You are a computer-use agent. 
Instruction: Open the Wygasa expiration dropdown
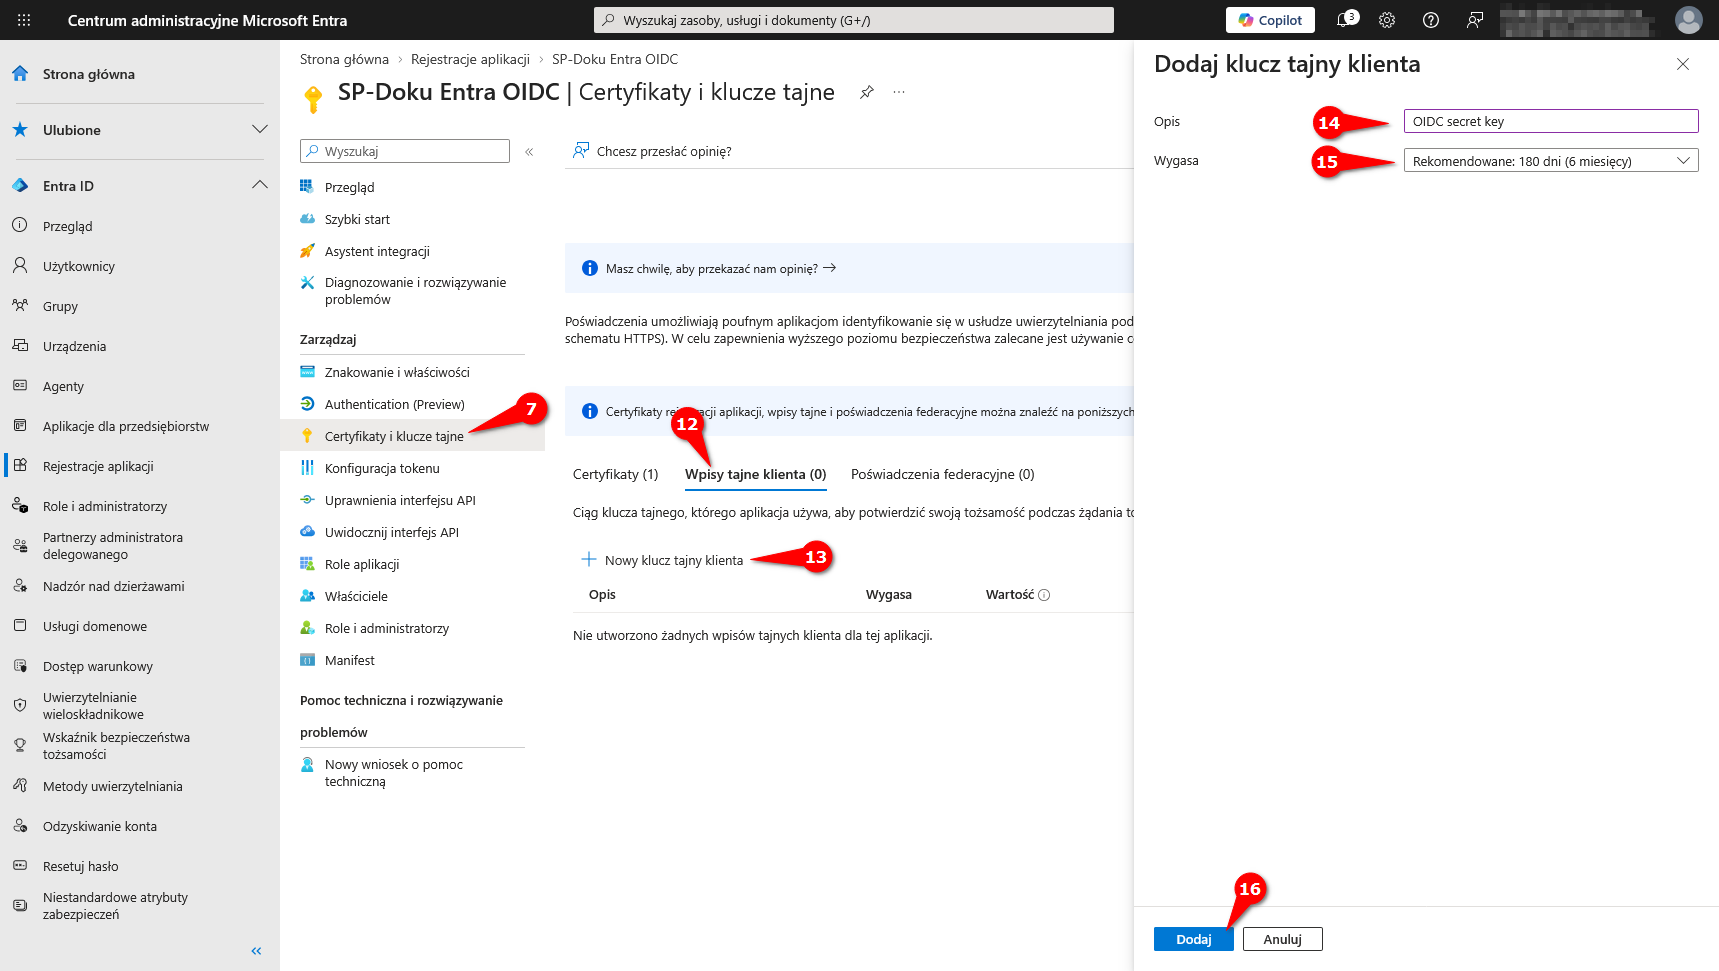1551,160
